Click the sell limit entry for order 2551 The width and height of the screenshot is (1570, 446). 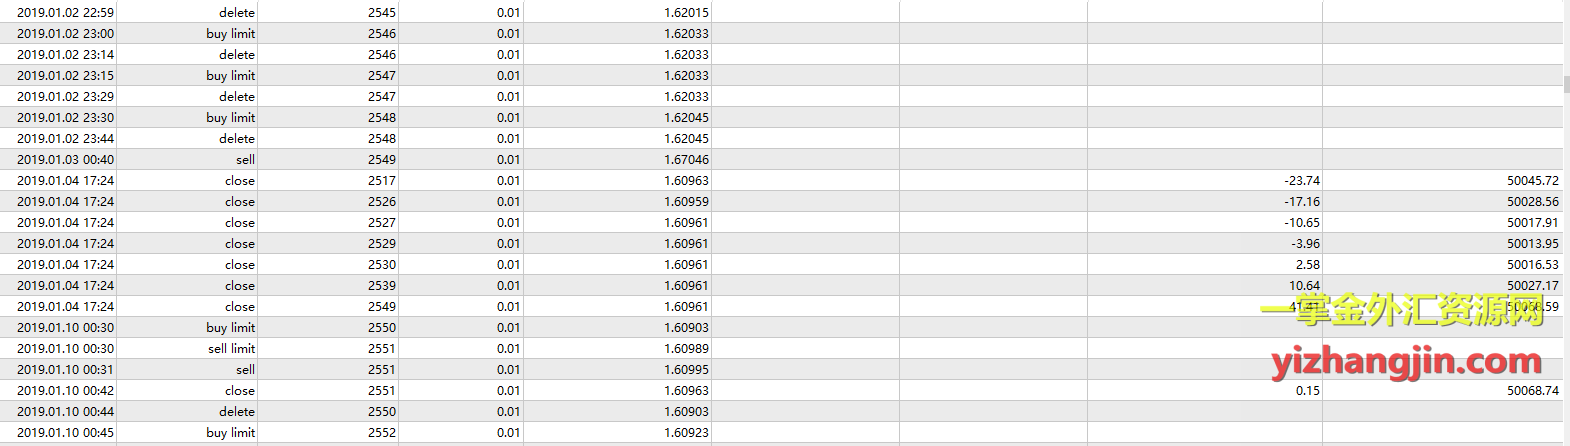(x=232, y=349)
